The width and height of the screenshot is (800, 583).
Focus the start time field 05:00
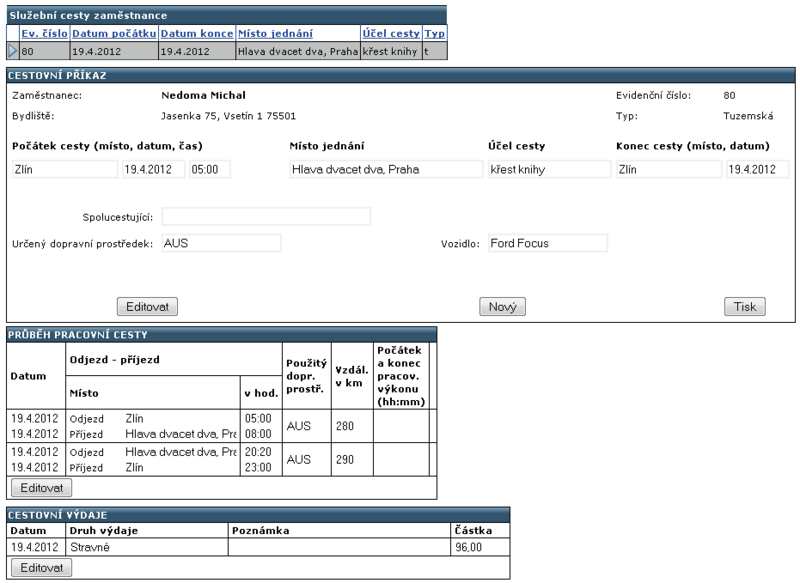coord(210,169)
